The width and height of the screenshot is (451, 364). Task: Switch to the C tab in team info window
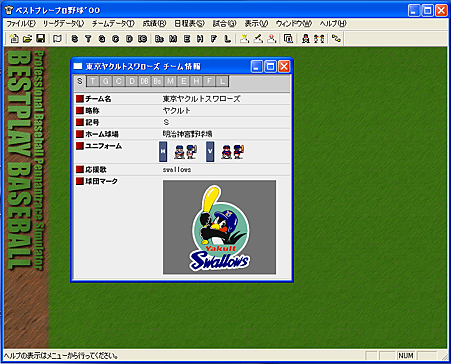tap(119, 81)
